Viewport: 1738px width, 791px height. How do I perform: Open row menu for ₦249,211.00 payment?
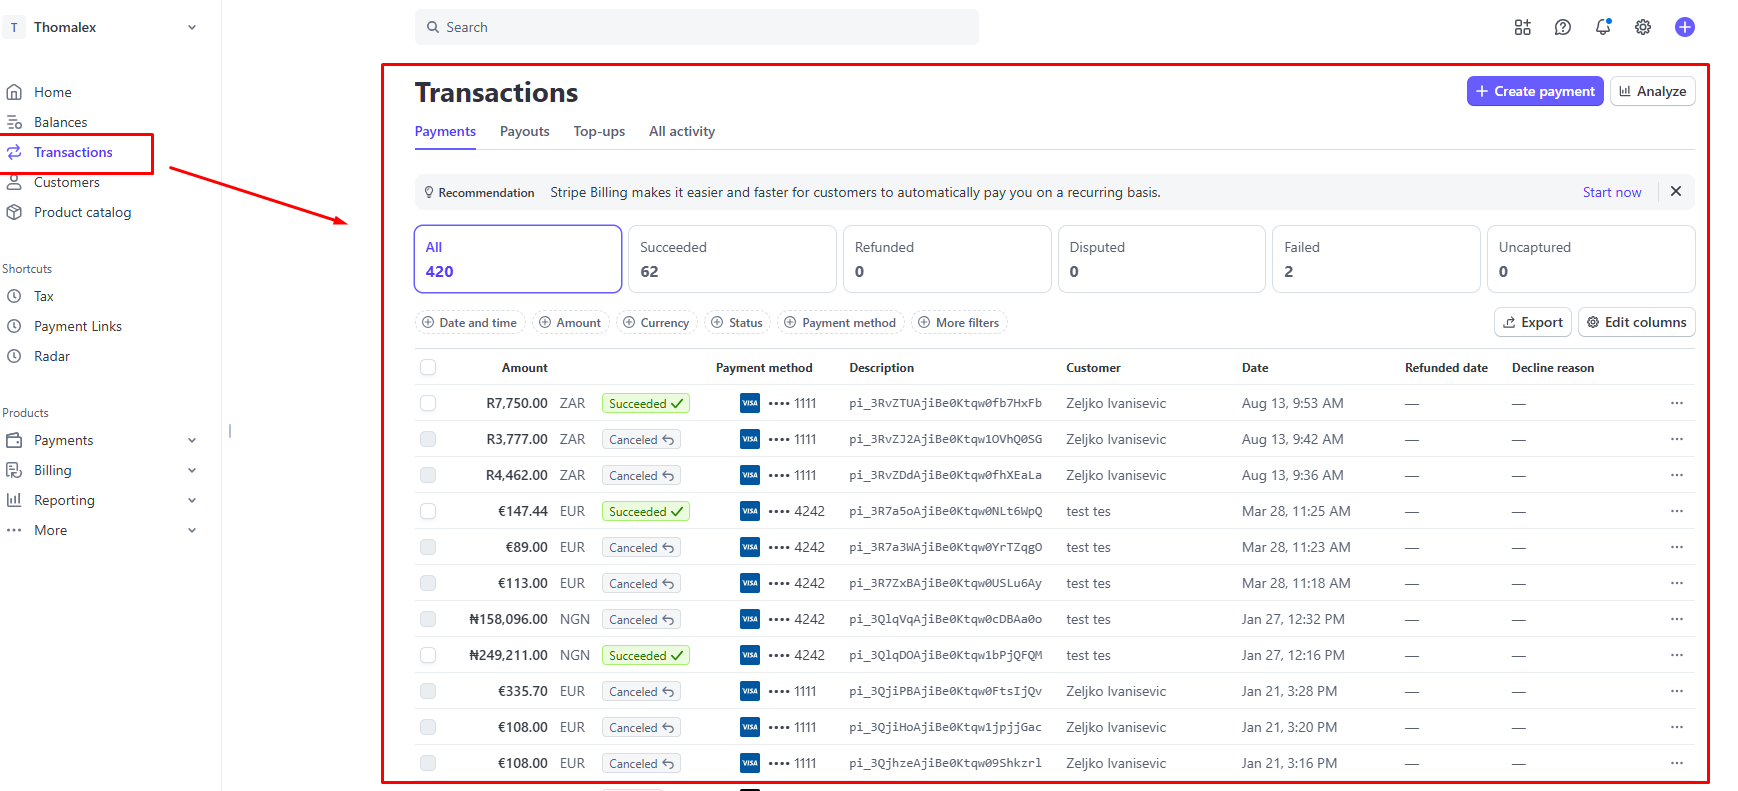pos(1677,655)
